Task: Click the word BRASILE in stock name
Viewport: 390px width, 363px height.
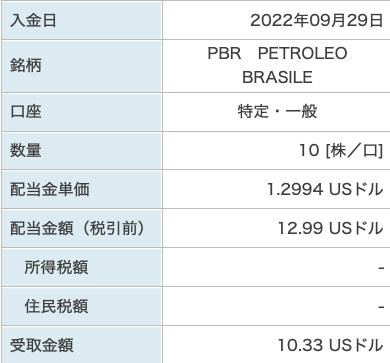Action: pyautogui.click(x=277, y=77)
